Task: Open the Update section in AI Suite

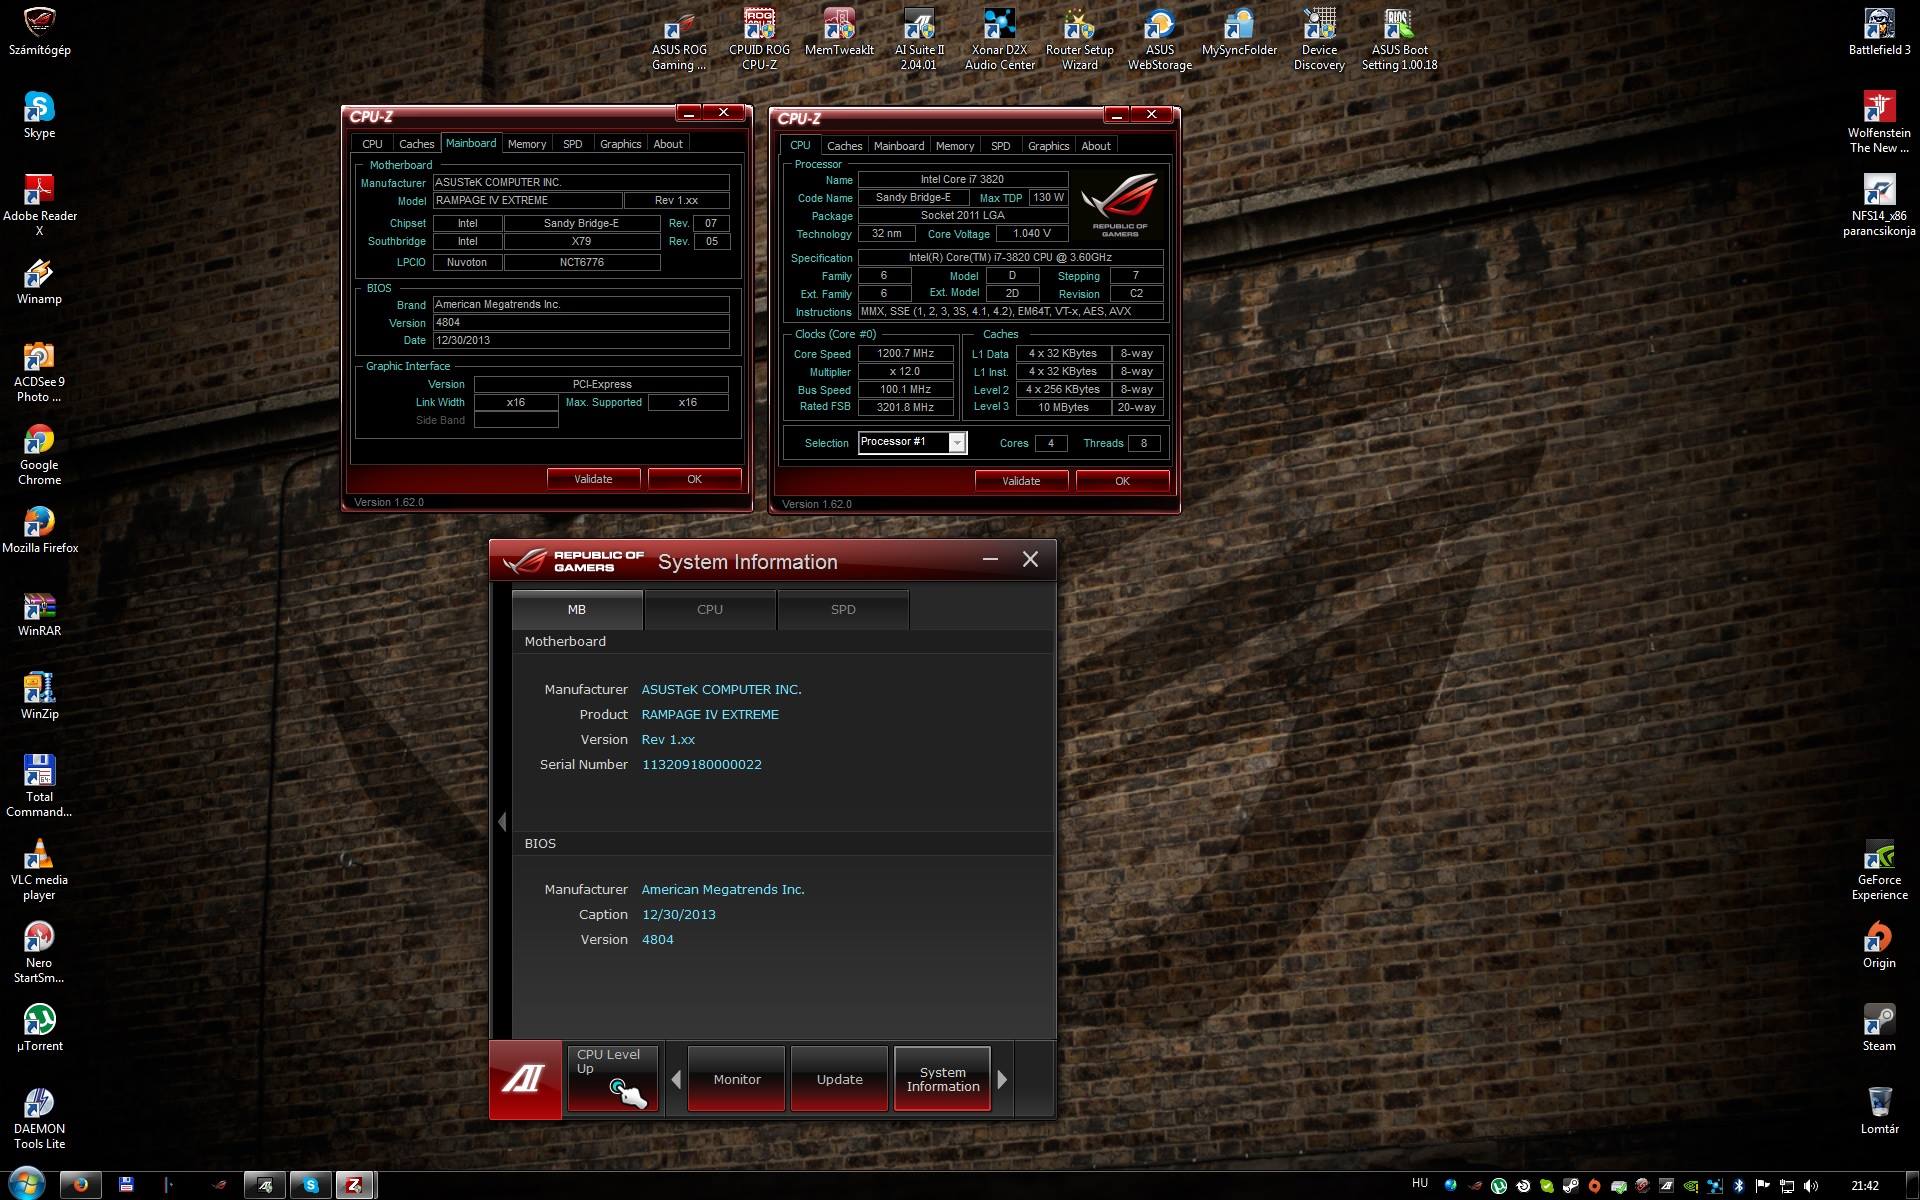Action: [x=839, y=1079]
